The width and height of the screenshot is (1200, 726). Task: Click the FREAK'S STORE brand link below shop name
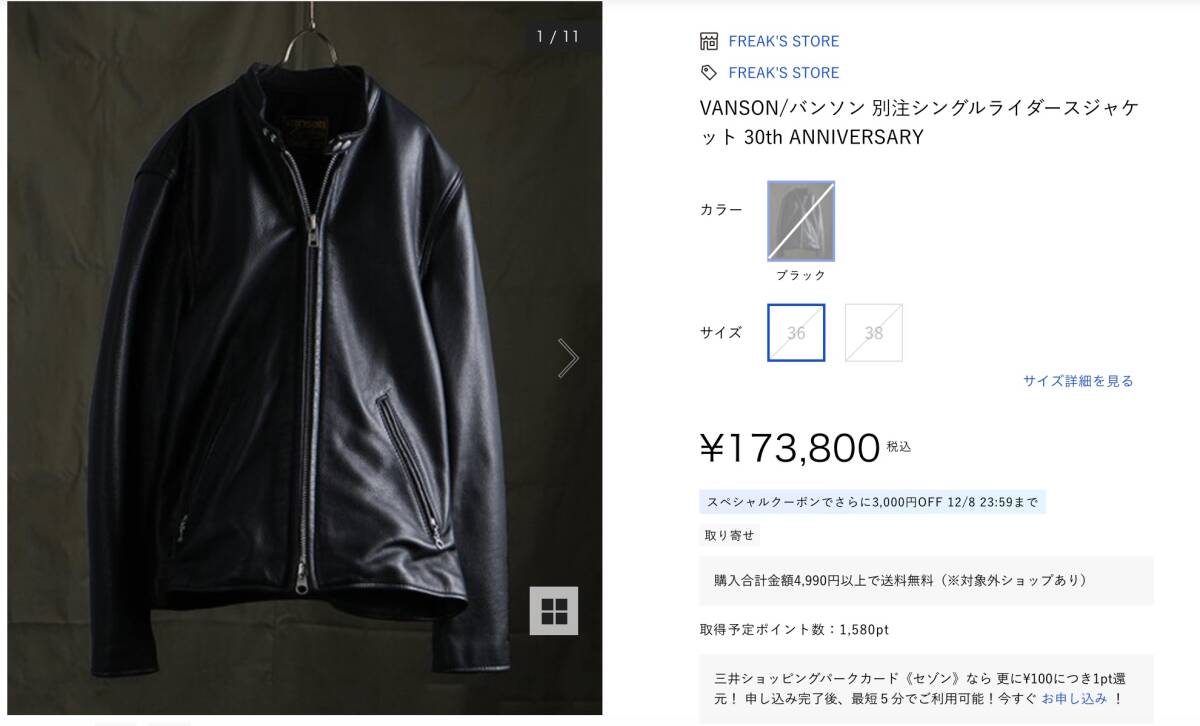click(x=785, y=72)
